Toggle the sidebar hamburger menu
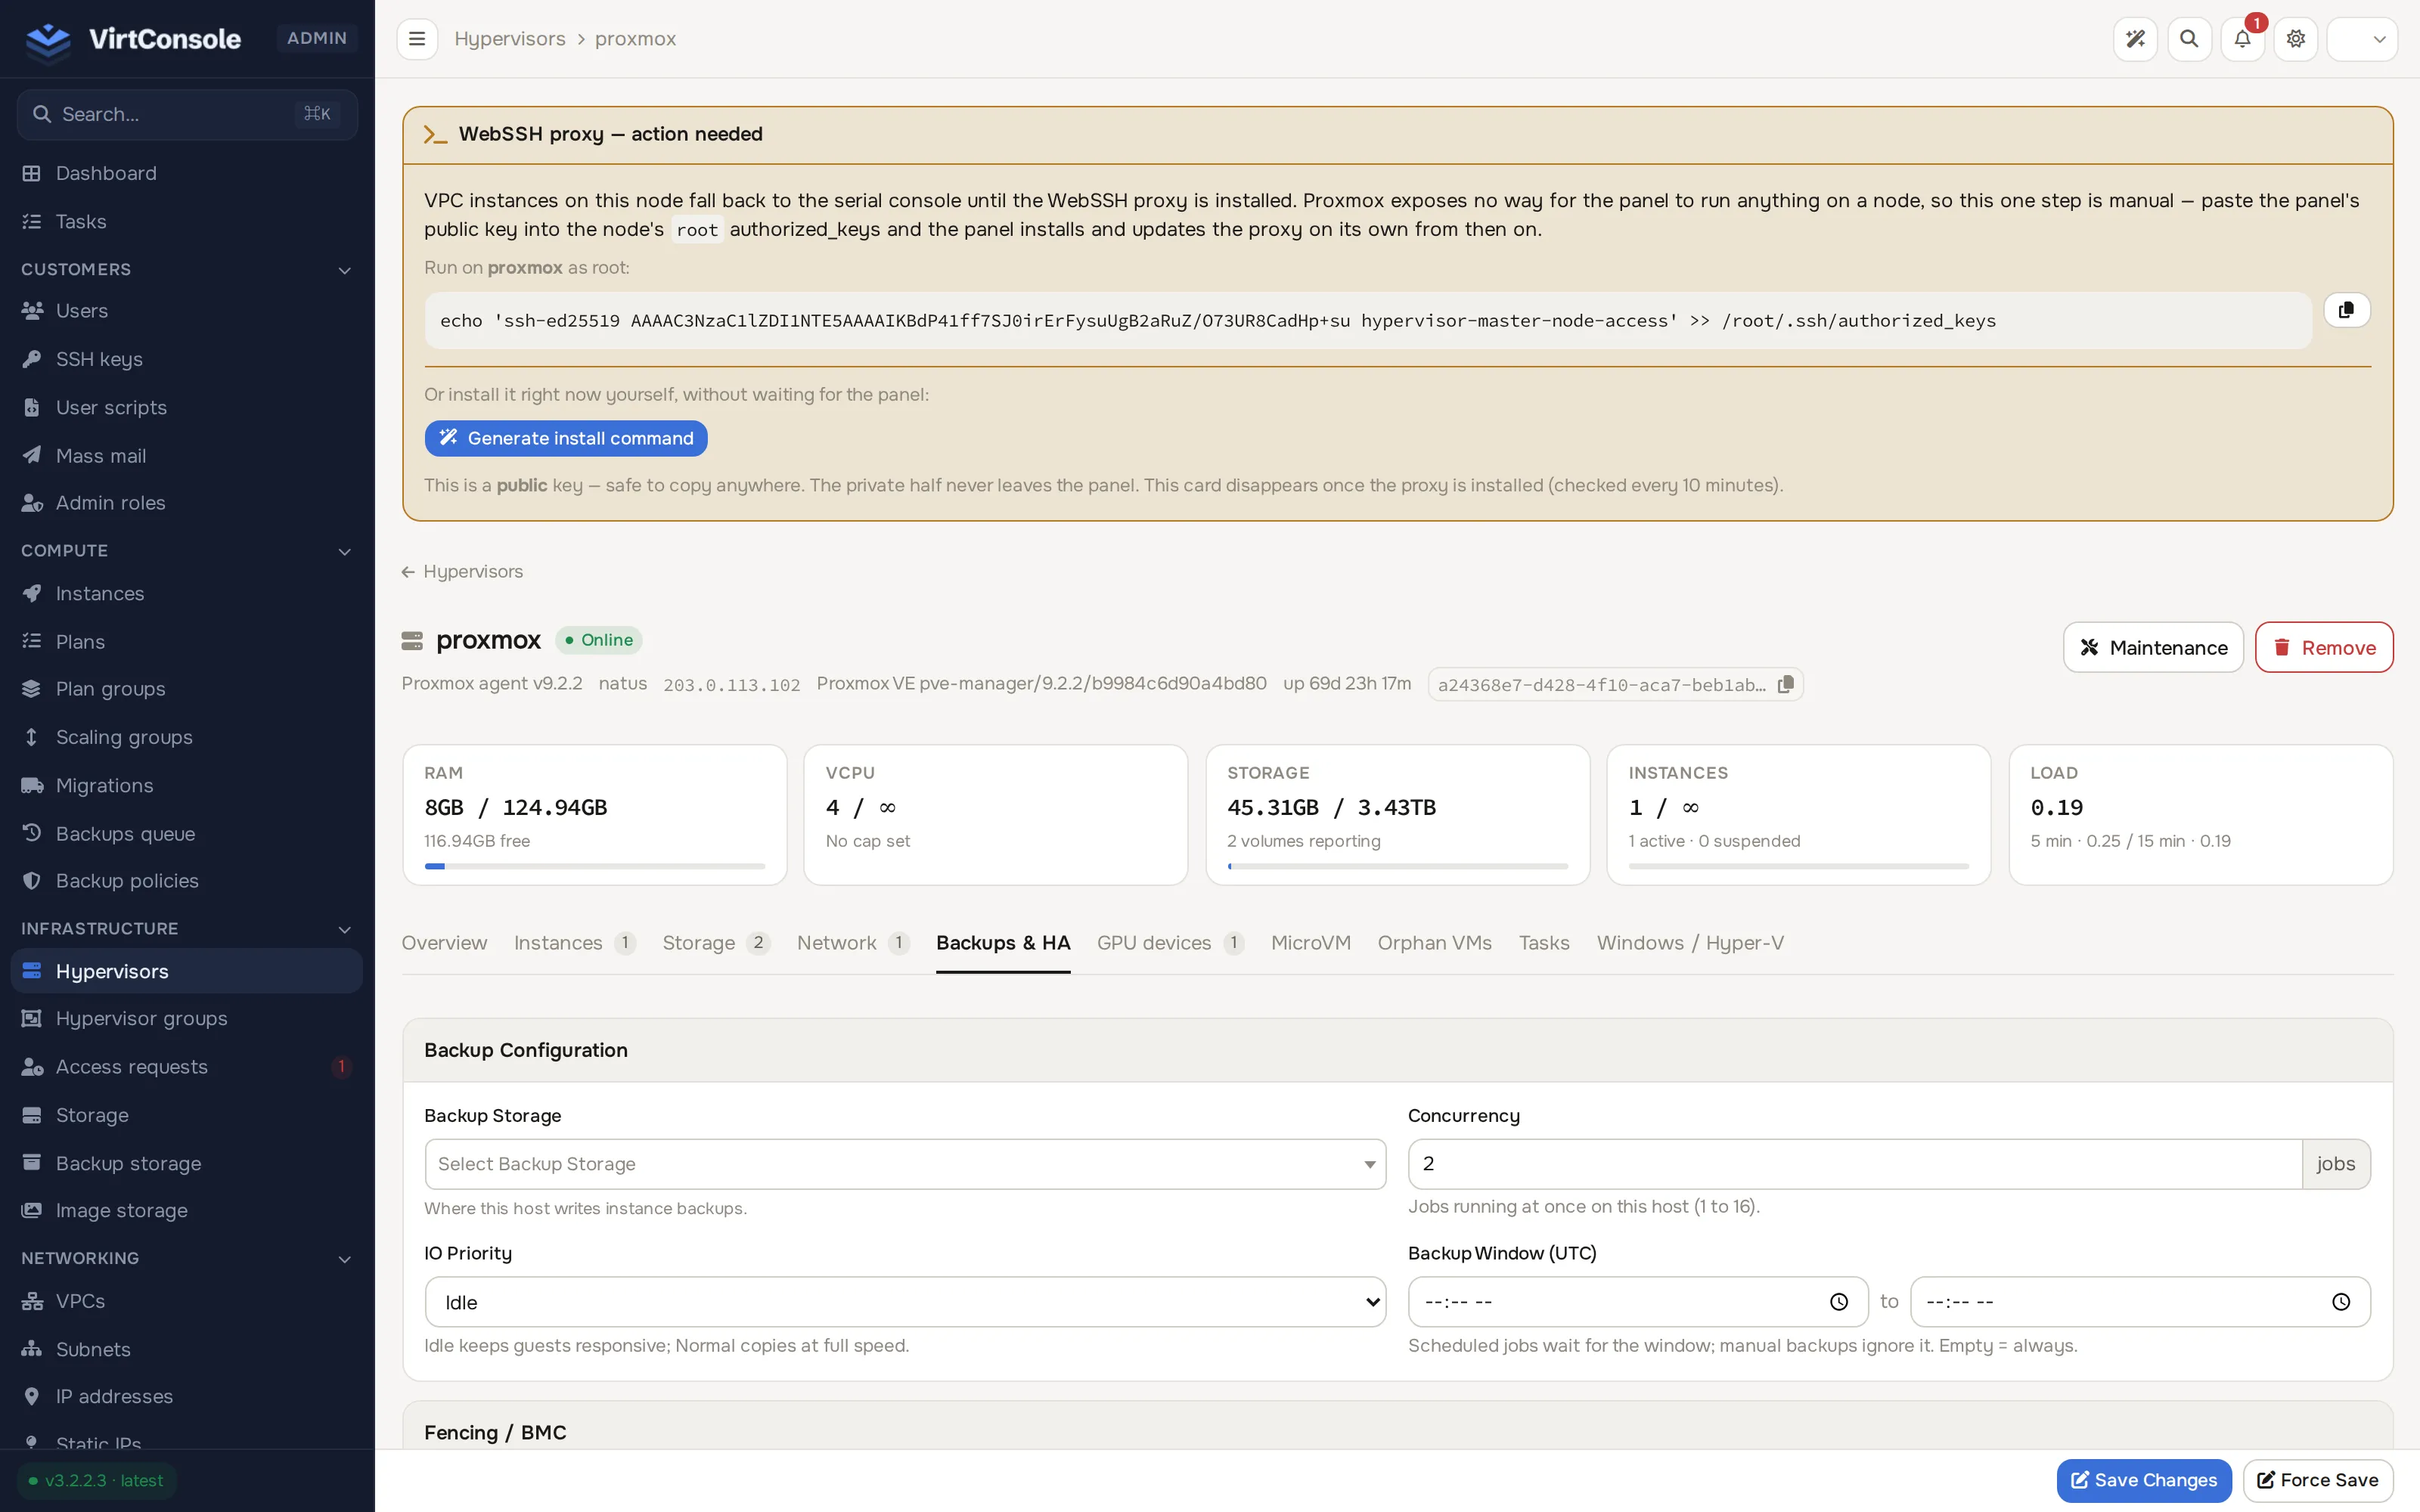 [417, 39]
